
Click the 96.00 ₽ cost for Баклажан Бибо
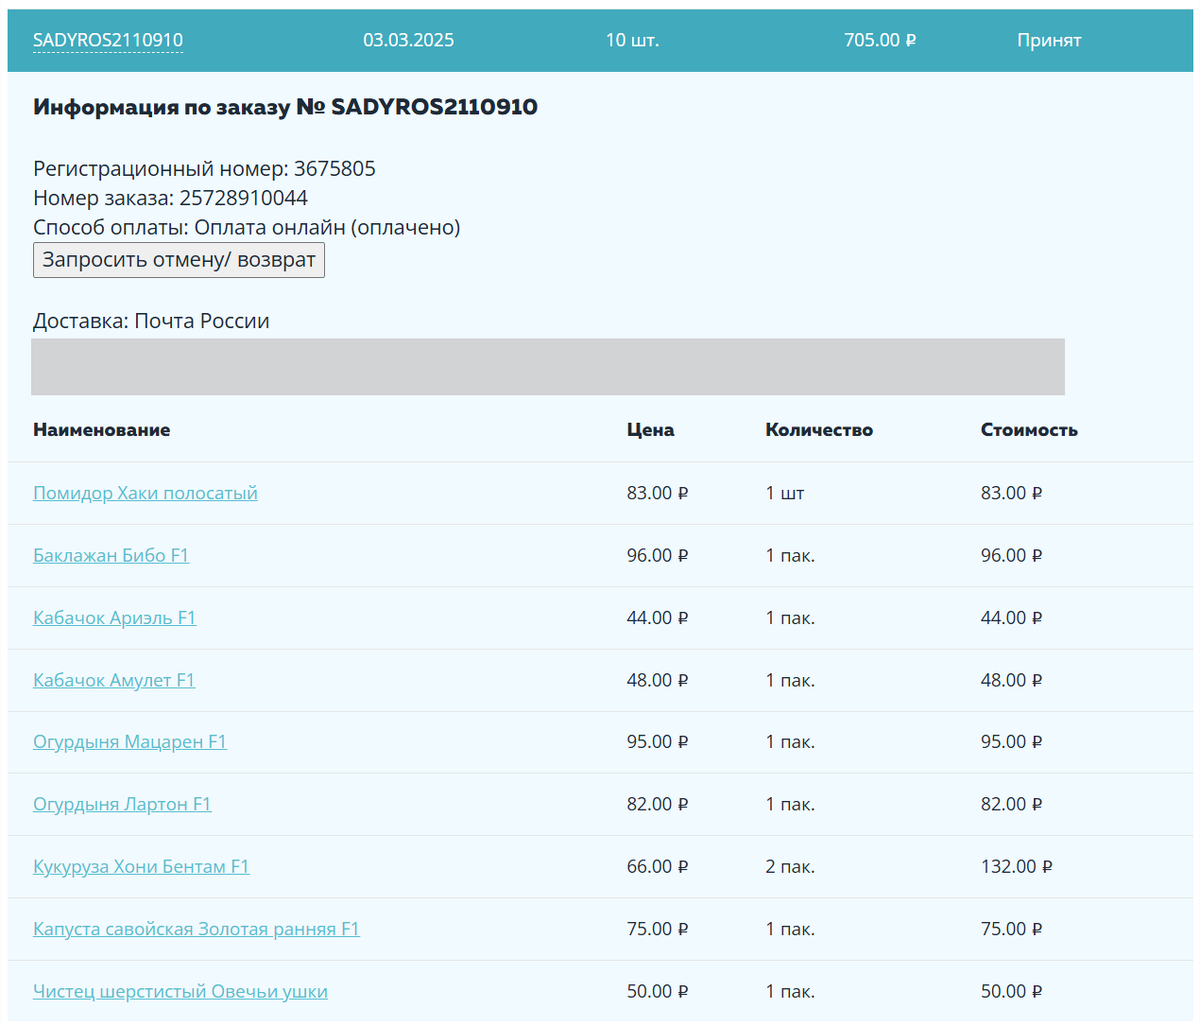point(1012,555)
